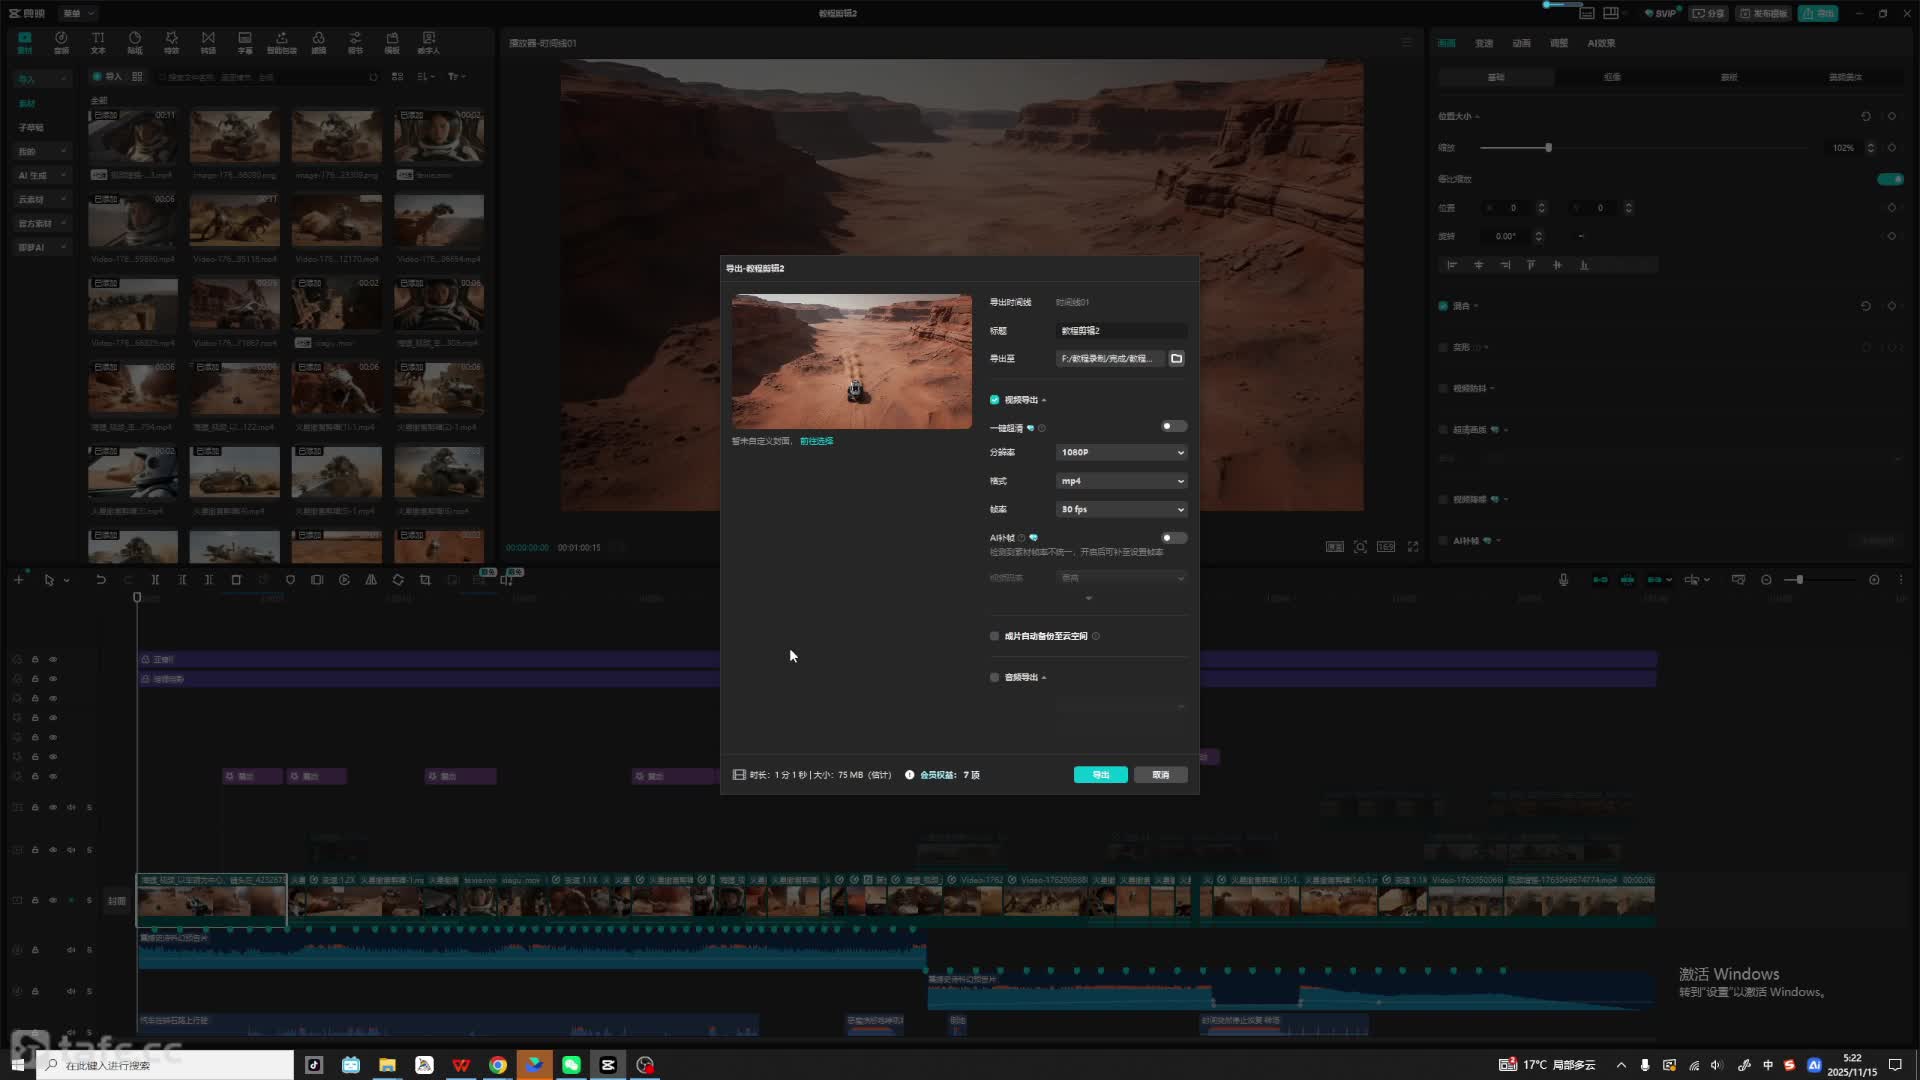Uncheck the 视频导出 checkbox

pos(994,400)
